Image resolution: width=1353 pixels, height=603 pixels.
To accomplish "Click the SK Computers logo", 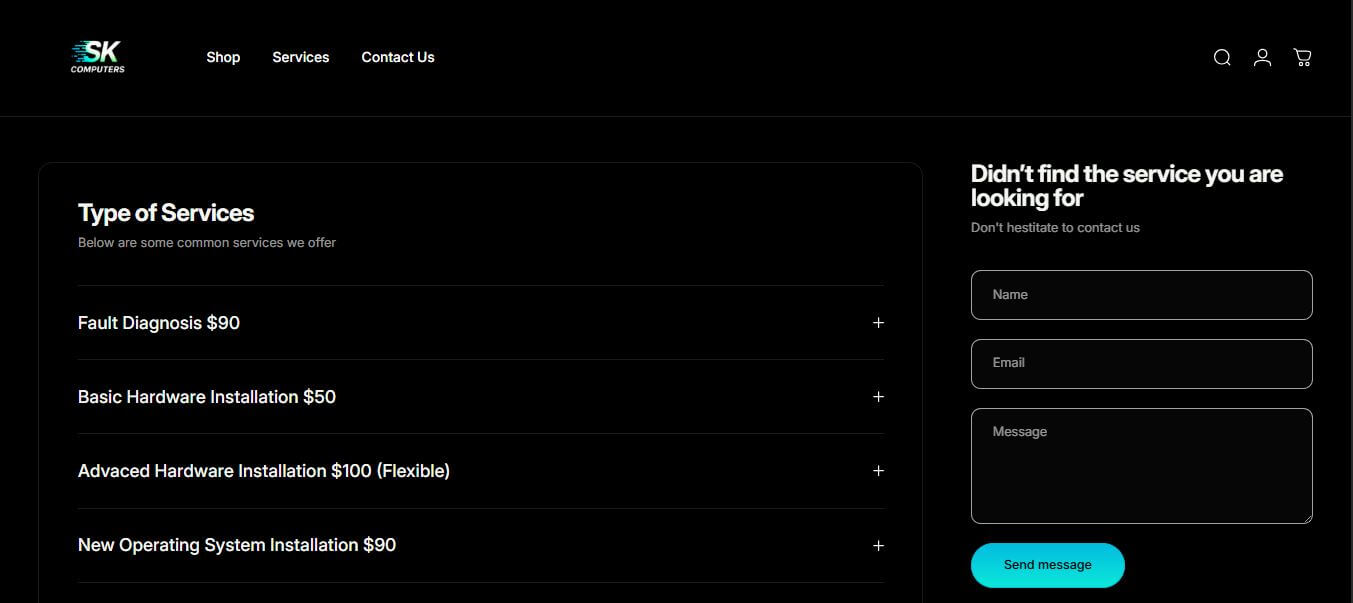I will [x=98, y=57].
